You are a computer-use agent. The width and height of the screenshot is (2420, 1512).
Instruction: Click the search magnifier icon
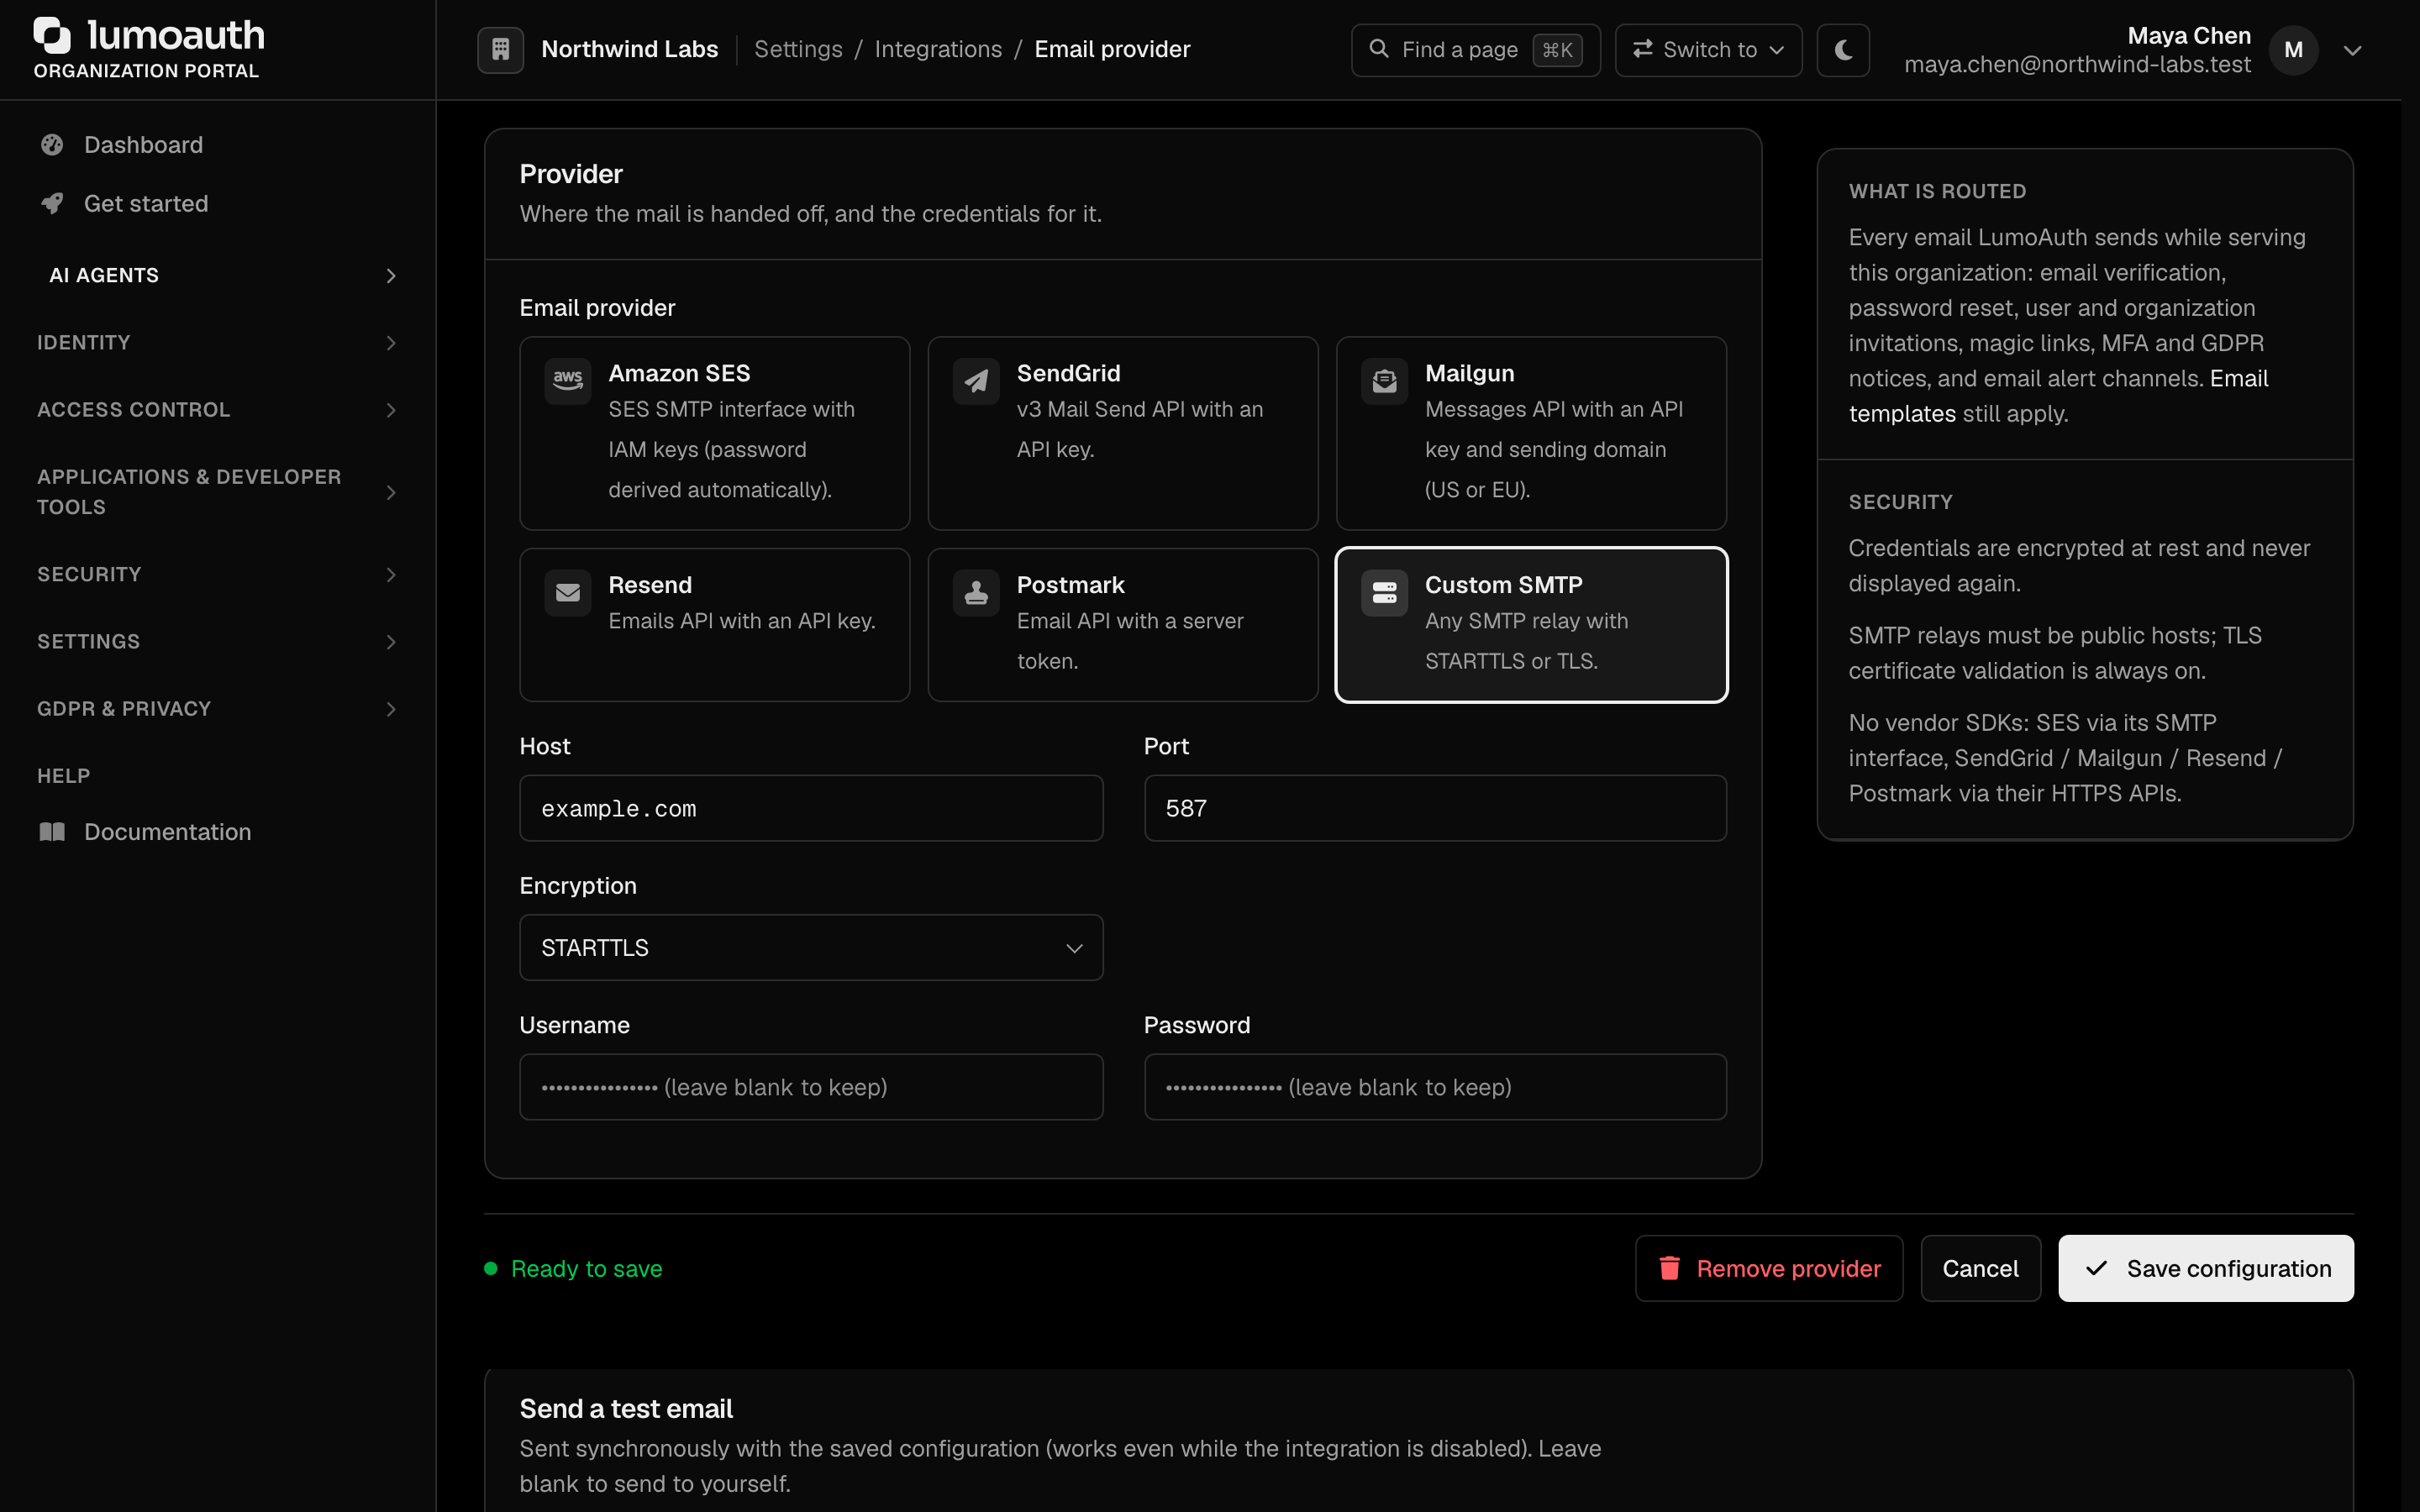[1379, 49]
